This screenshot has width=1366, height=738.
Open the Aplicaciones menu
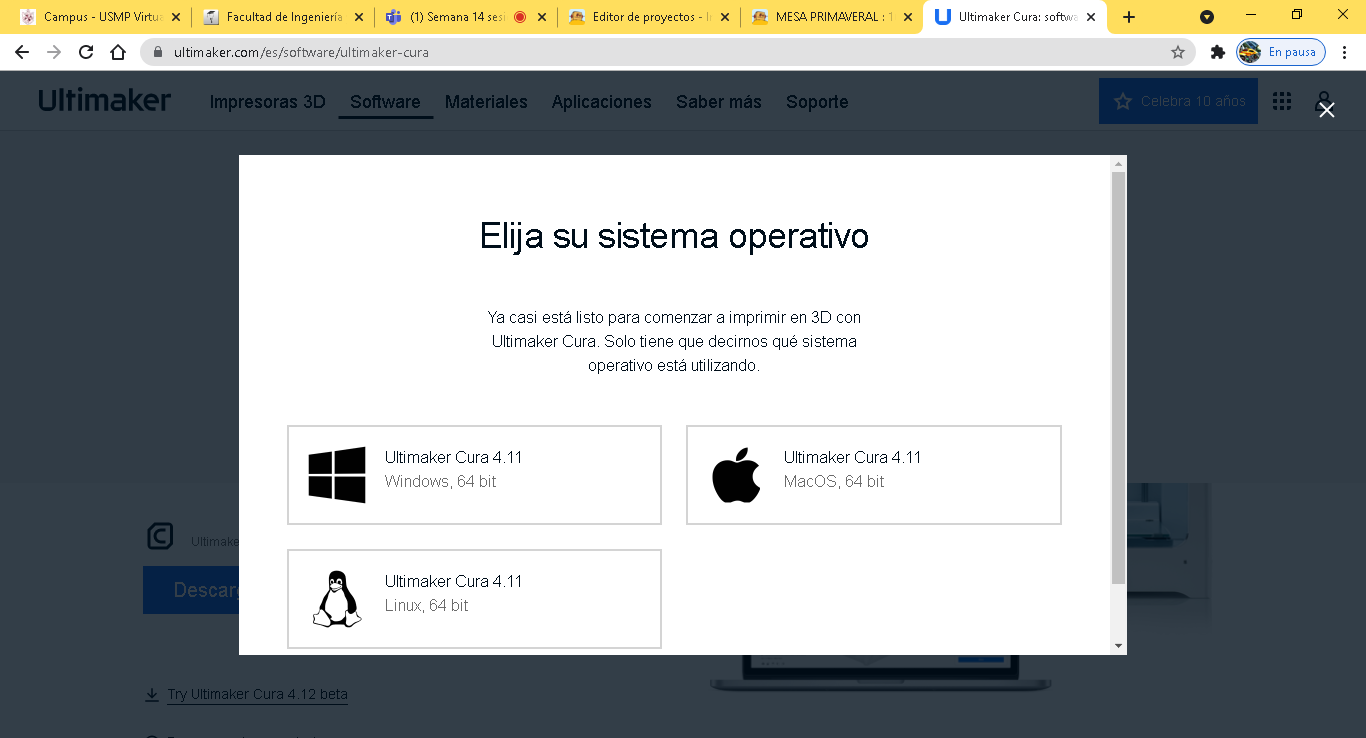click(x=602, y=102)
